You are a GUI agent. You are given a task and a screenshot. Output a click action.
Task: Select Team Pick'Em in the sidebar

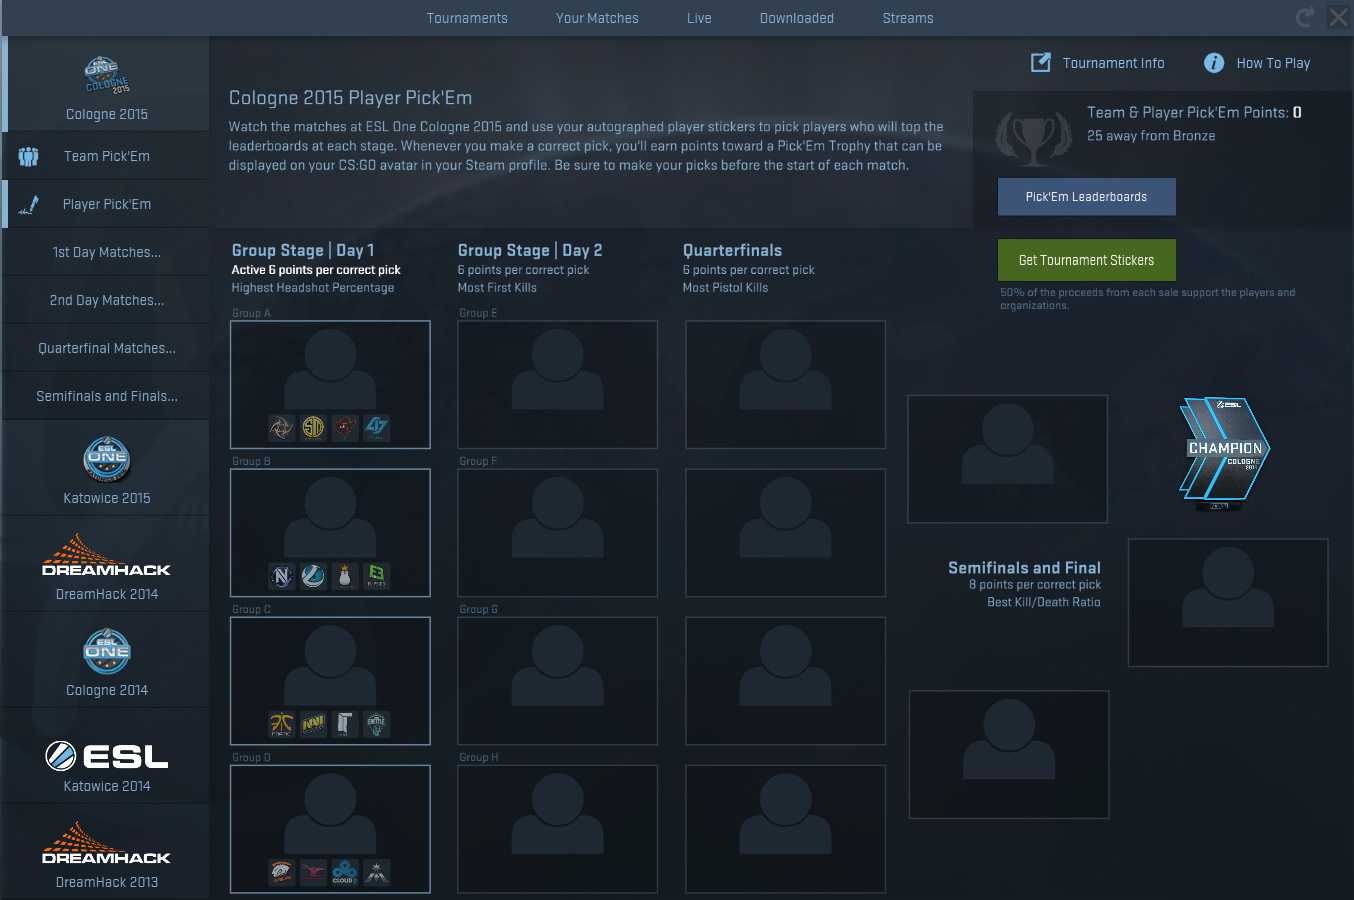point(106,156)
